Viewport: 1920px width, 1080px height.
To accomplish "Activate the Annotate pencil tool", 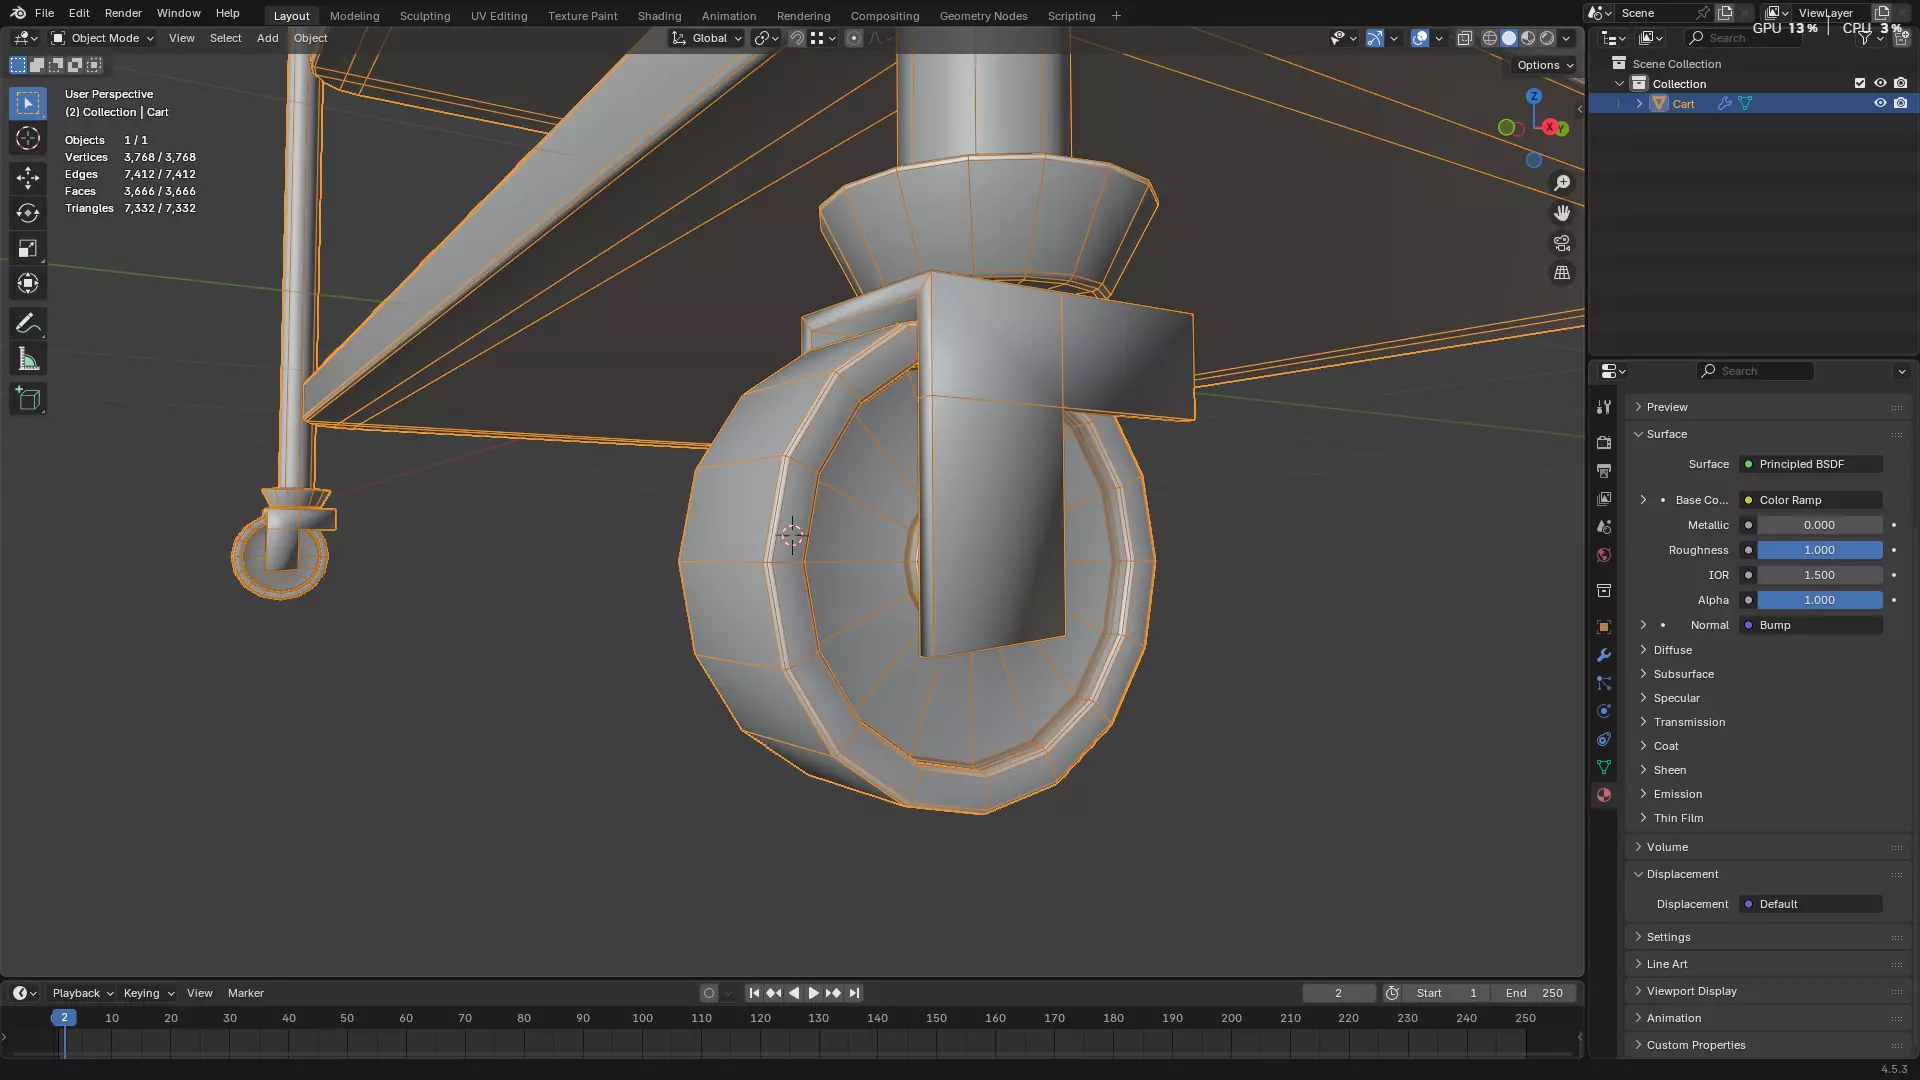I will pos(28,324).
